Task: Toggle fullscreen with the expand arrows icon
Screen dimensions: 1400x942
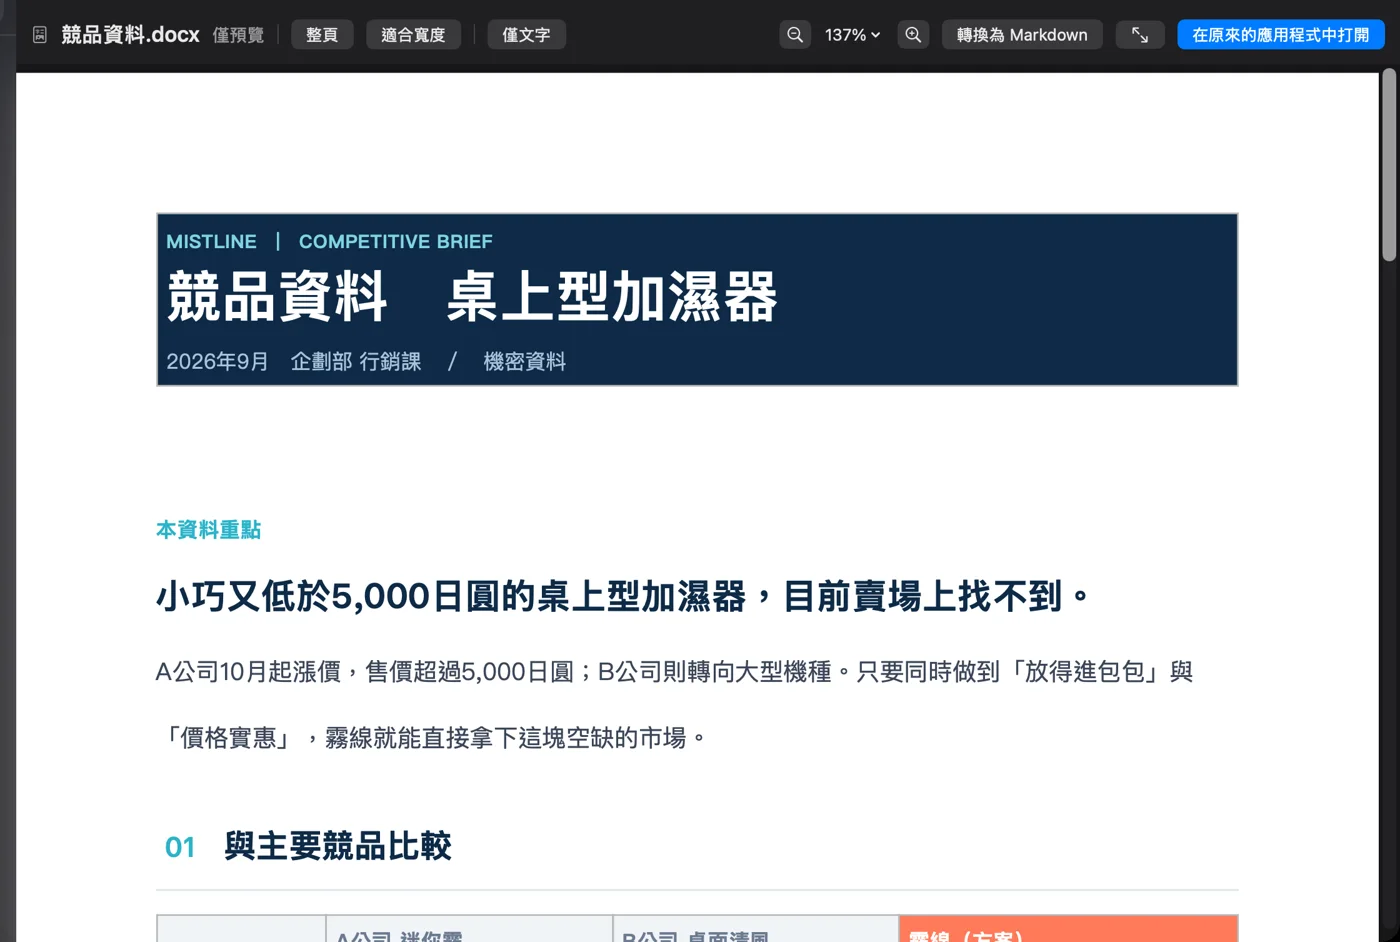Action: pos(1140,35)
